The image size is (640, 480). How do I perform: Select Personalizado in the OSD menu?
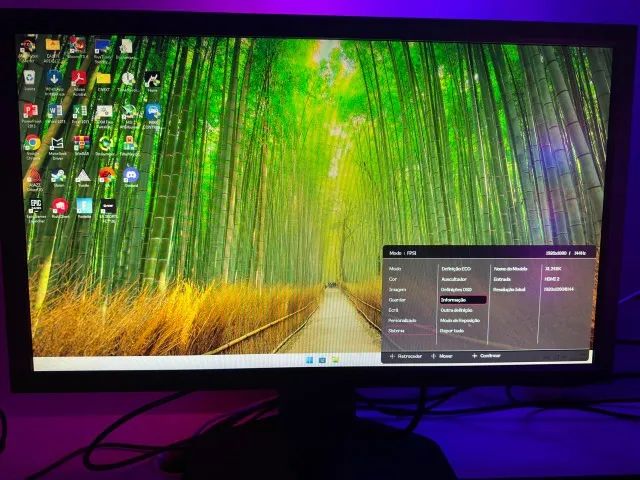402,320
